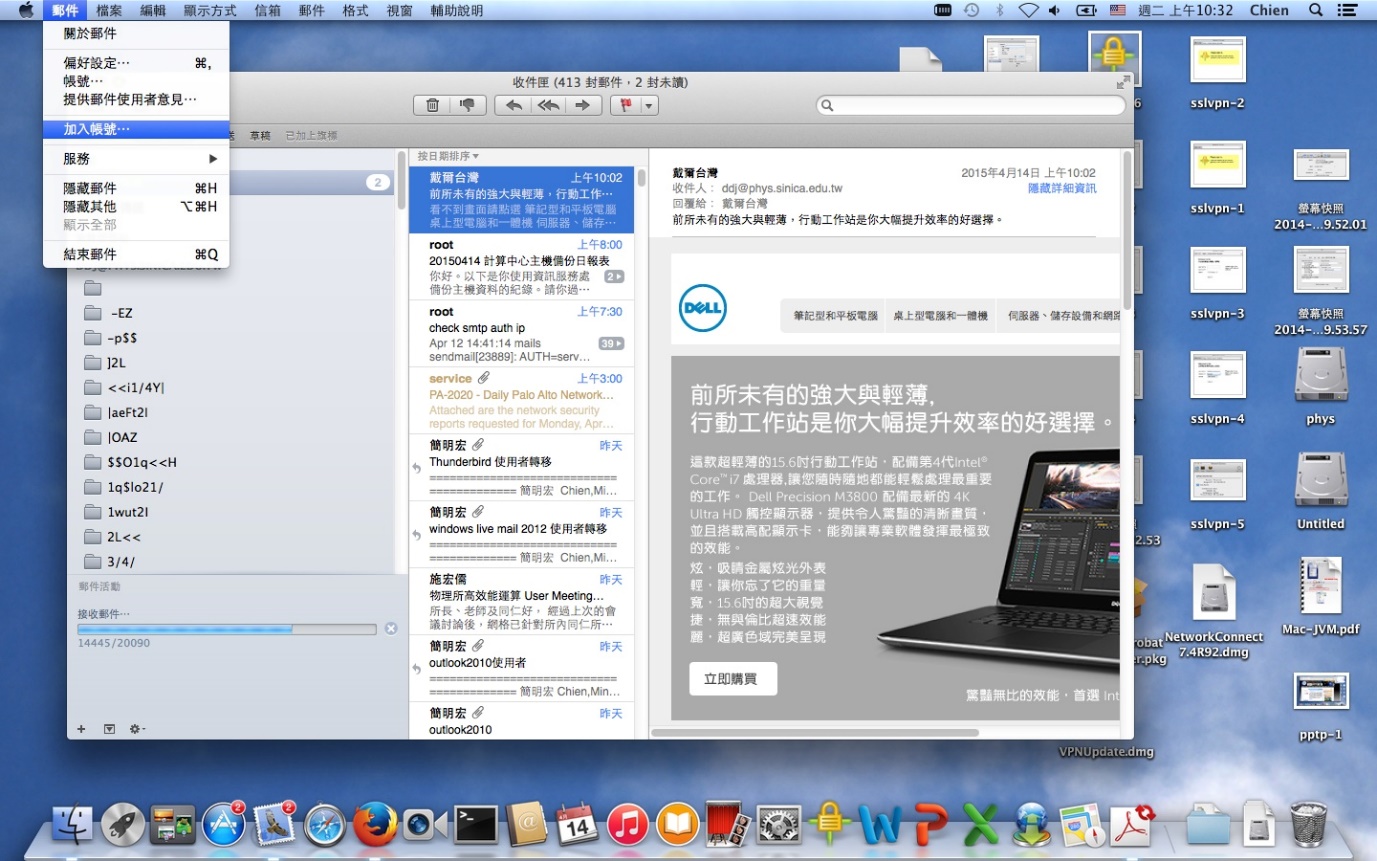Choose 偏好設定… from the menu
The height and width of the screenshot is (861, 1377).
(136, 63)
